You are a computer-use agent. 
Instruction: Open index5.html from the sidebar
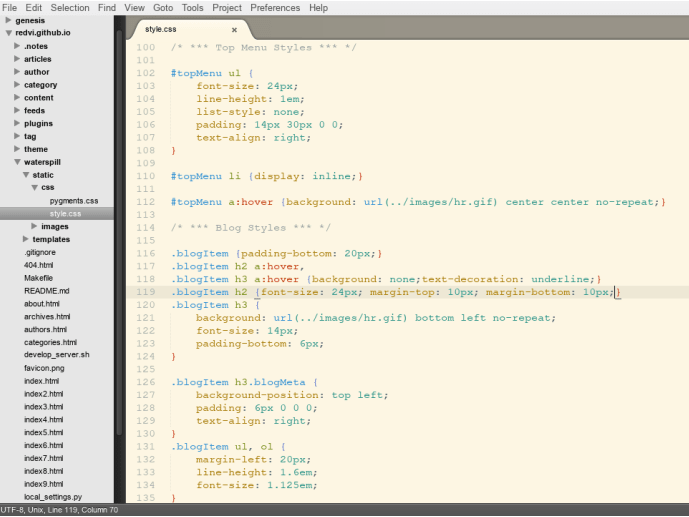click(44, 432)
